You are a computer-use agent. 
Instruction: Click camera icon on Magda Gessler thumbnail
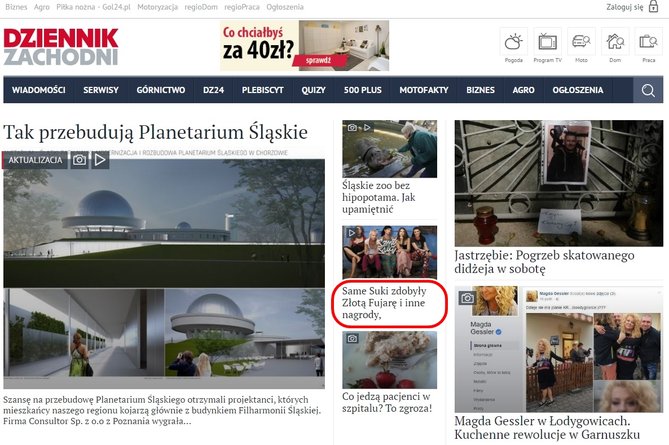(467, 298)
